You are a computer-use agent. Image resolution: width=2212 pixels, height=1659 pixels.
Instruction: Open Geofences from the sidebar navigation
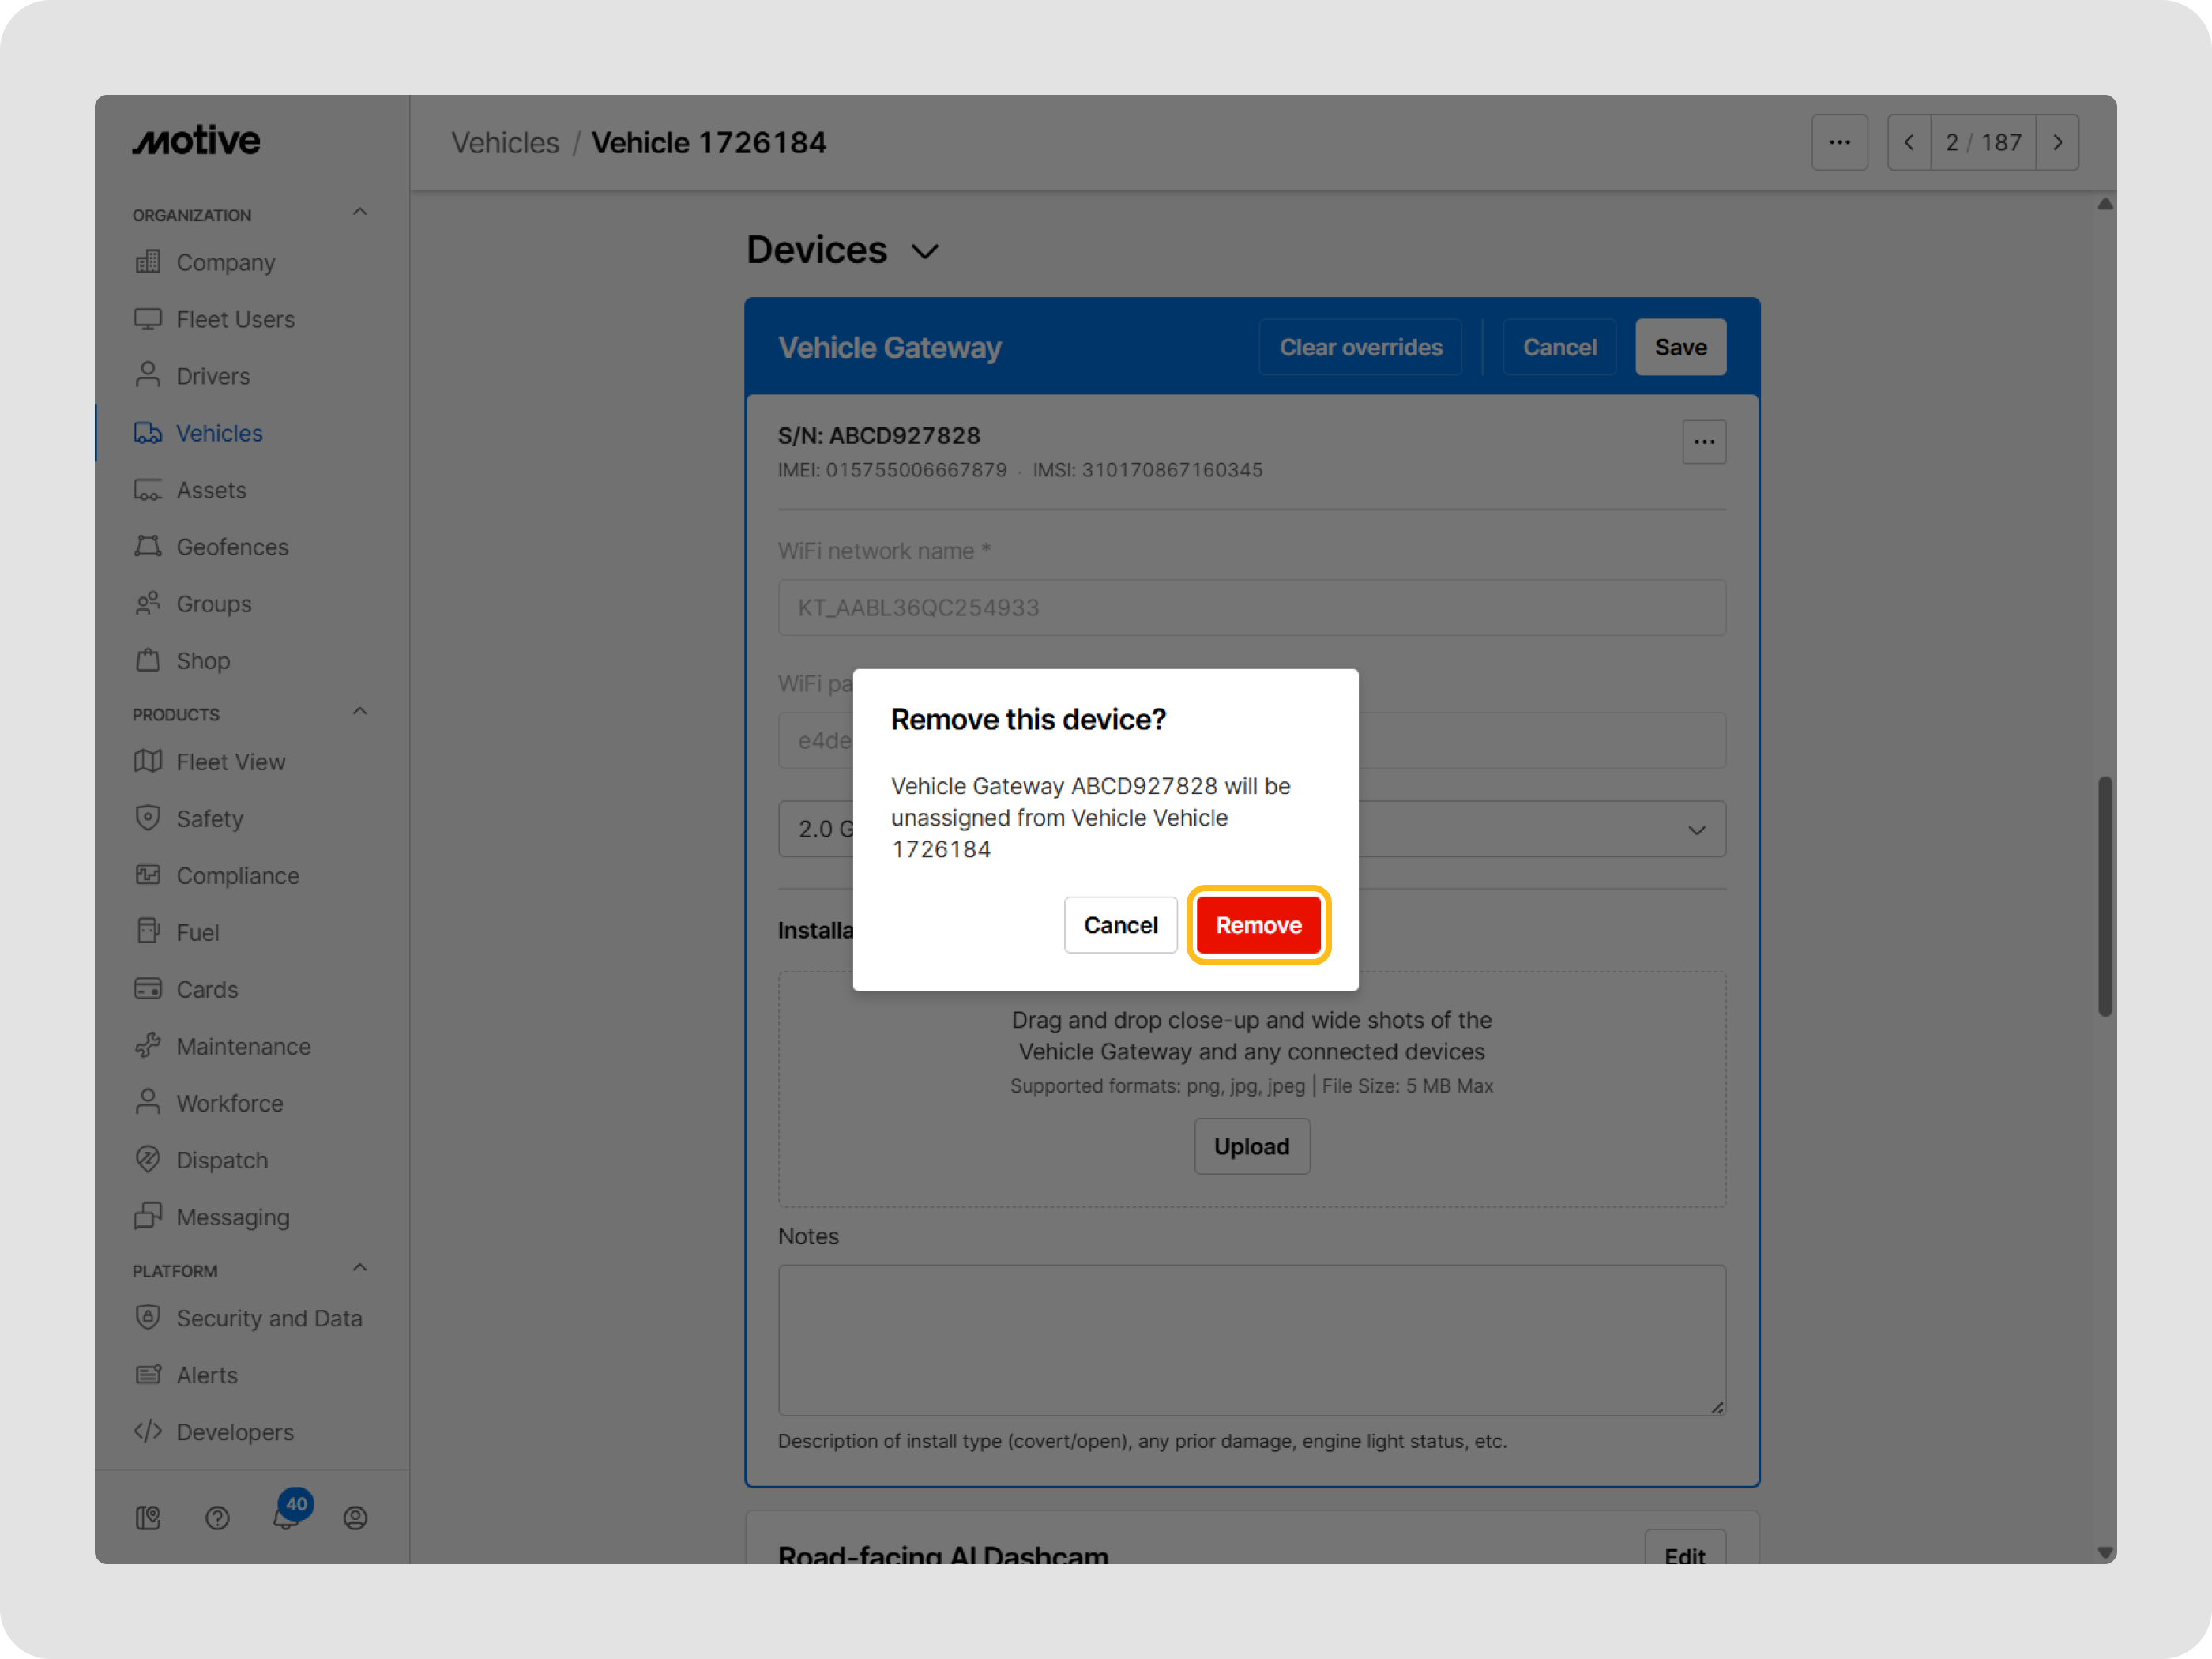click(x=232, y=546)
